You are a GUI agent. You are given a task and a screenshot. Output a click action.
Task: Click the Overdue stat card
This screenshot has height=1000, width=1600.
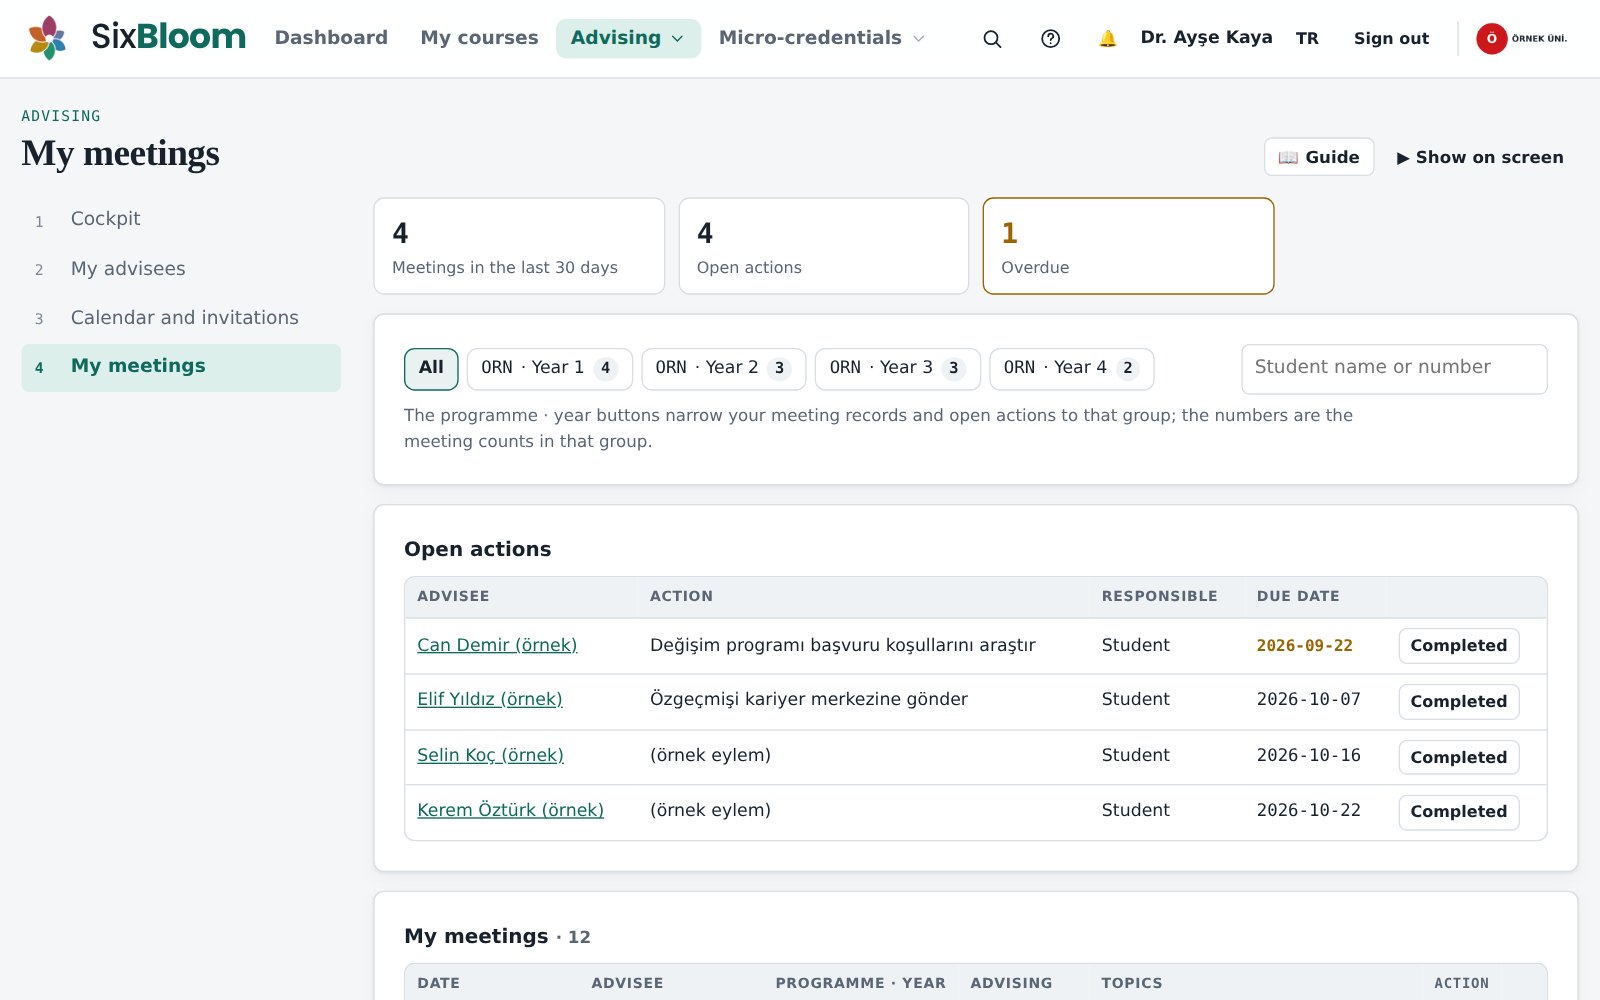1128,246
